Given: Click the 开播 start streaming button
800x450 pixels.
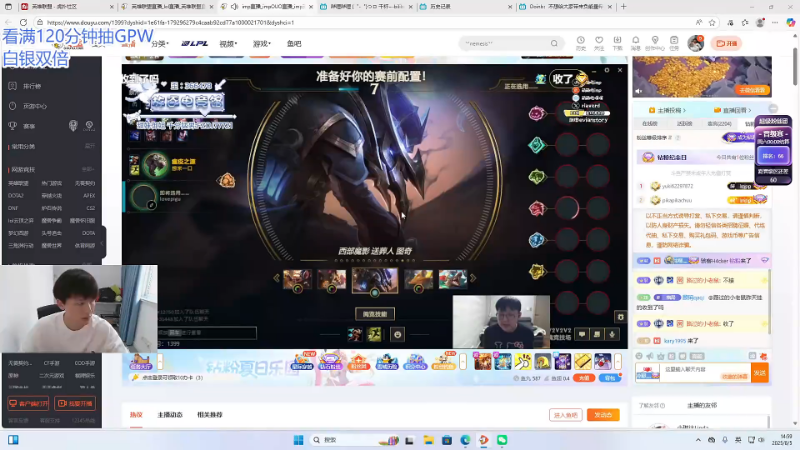Looking at the screenshot, I should (727, 43).
